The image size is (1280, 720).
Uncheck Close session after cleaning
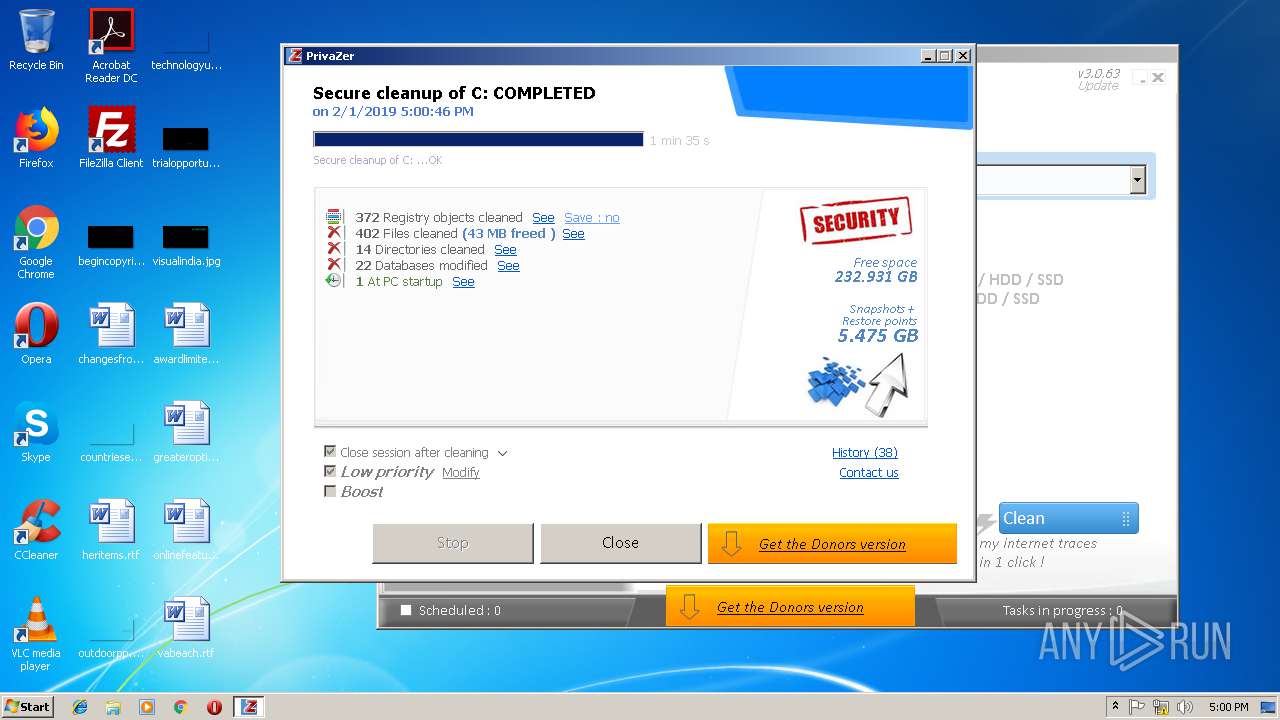pos(330,452)
